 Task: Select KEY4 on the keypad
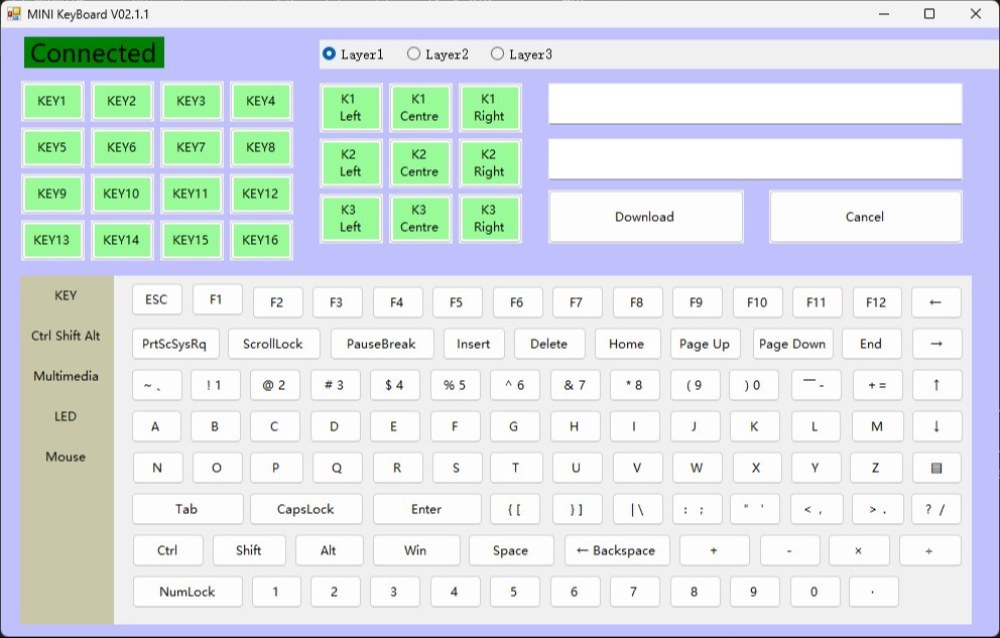pyautogui.click(x=260, y=101)
